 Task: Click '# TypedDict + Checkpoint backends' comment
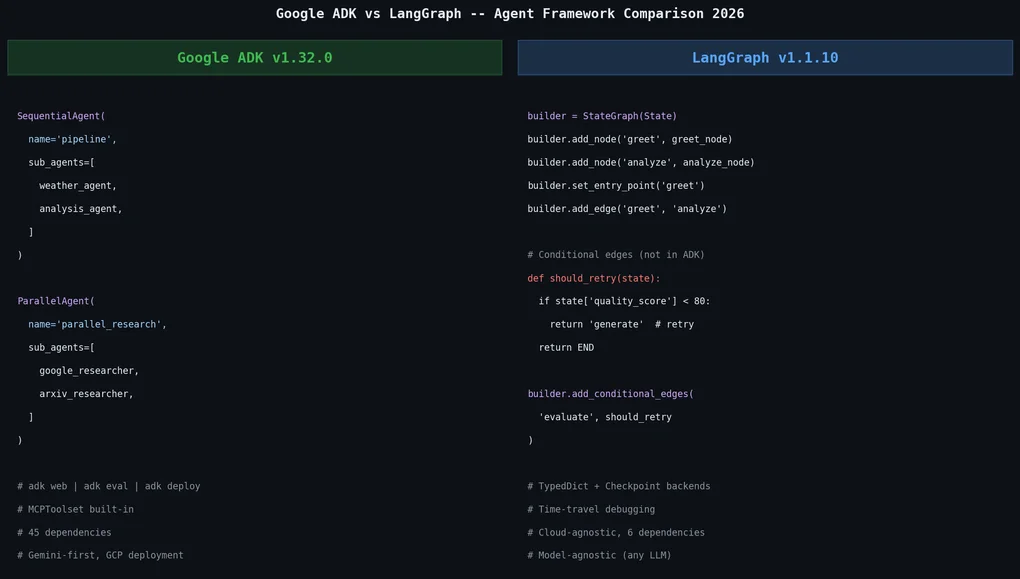619,486
